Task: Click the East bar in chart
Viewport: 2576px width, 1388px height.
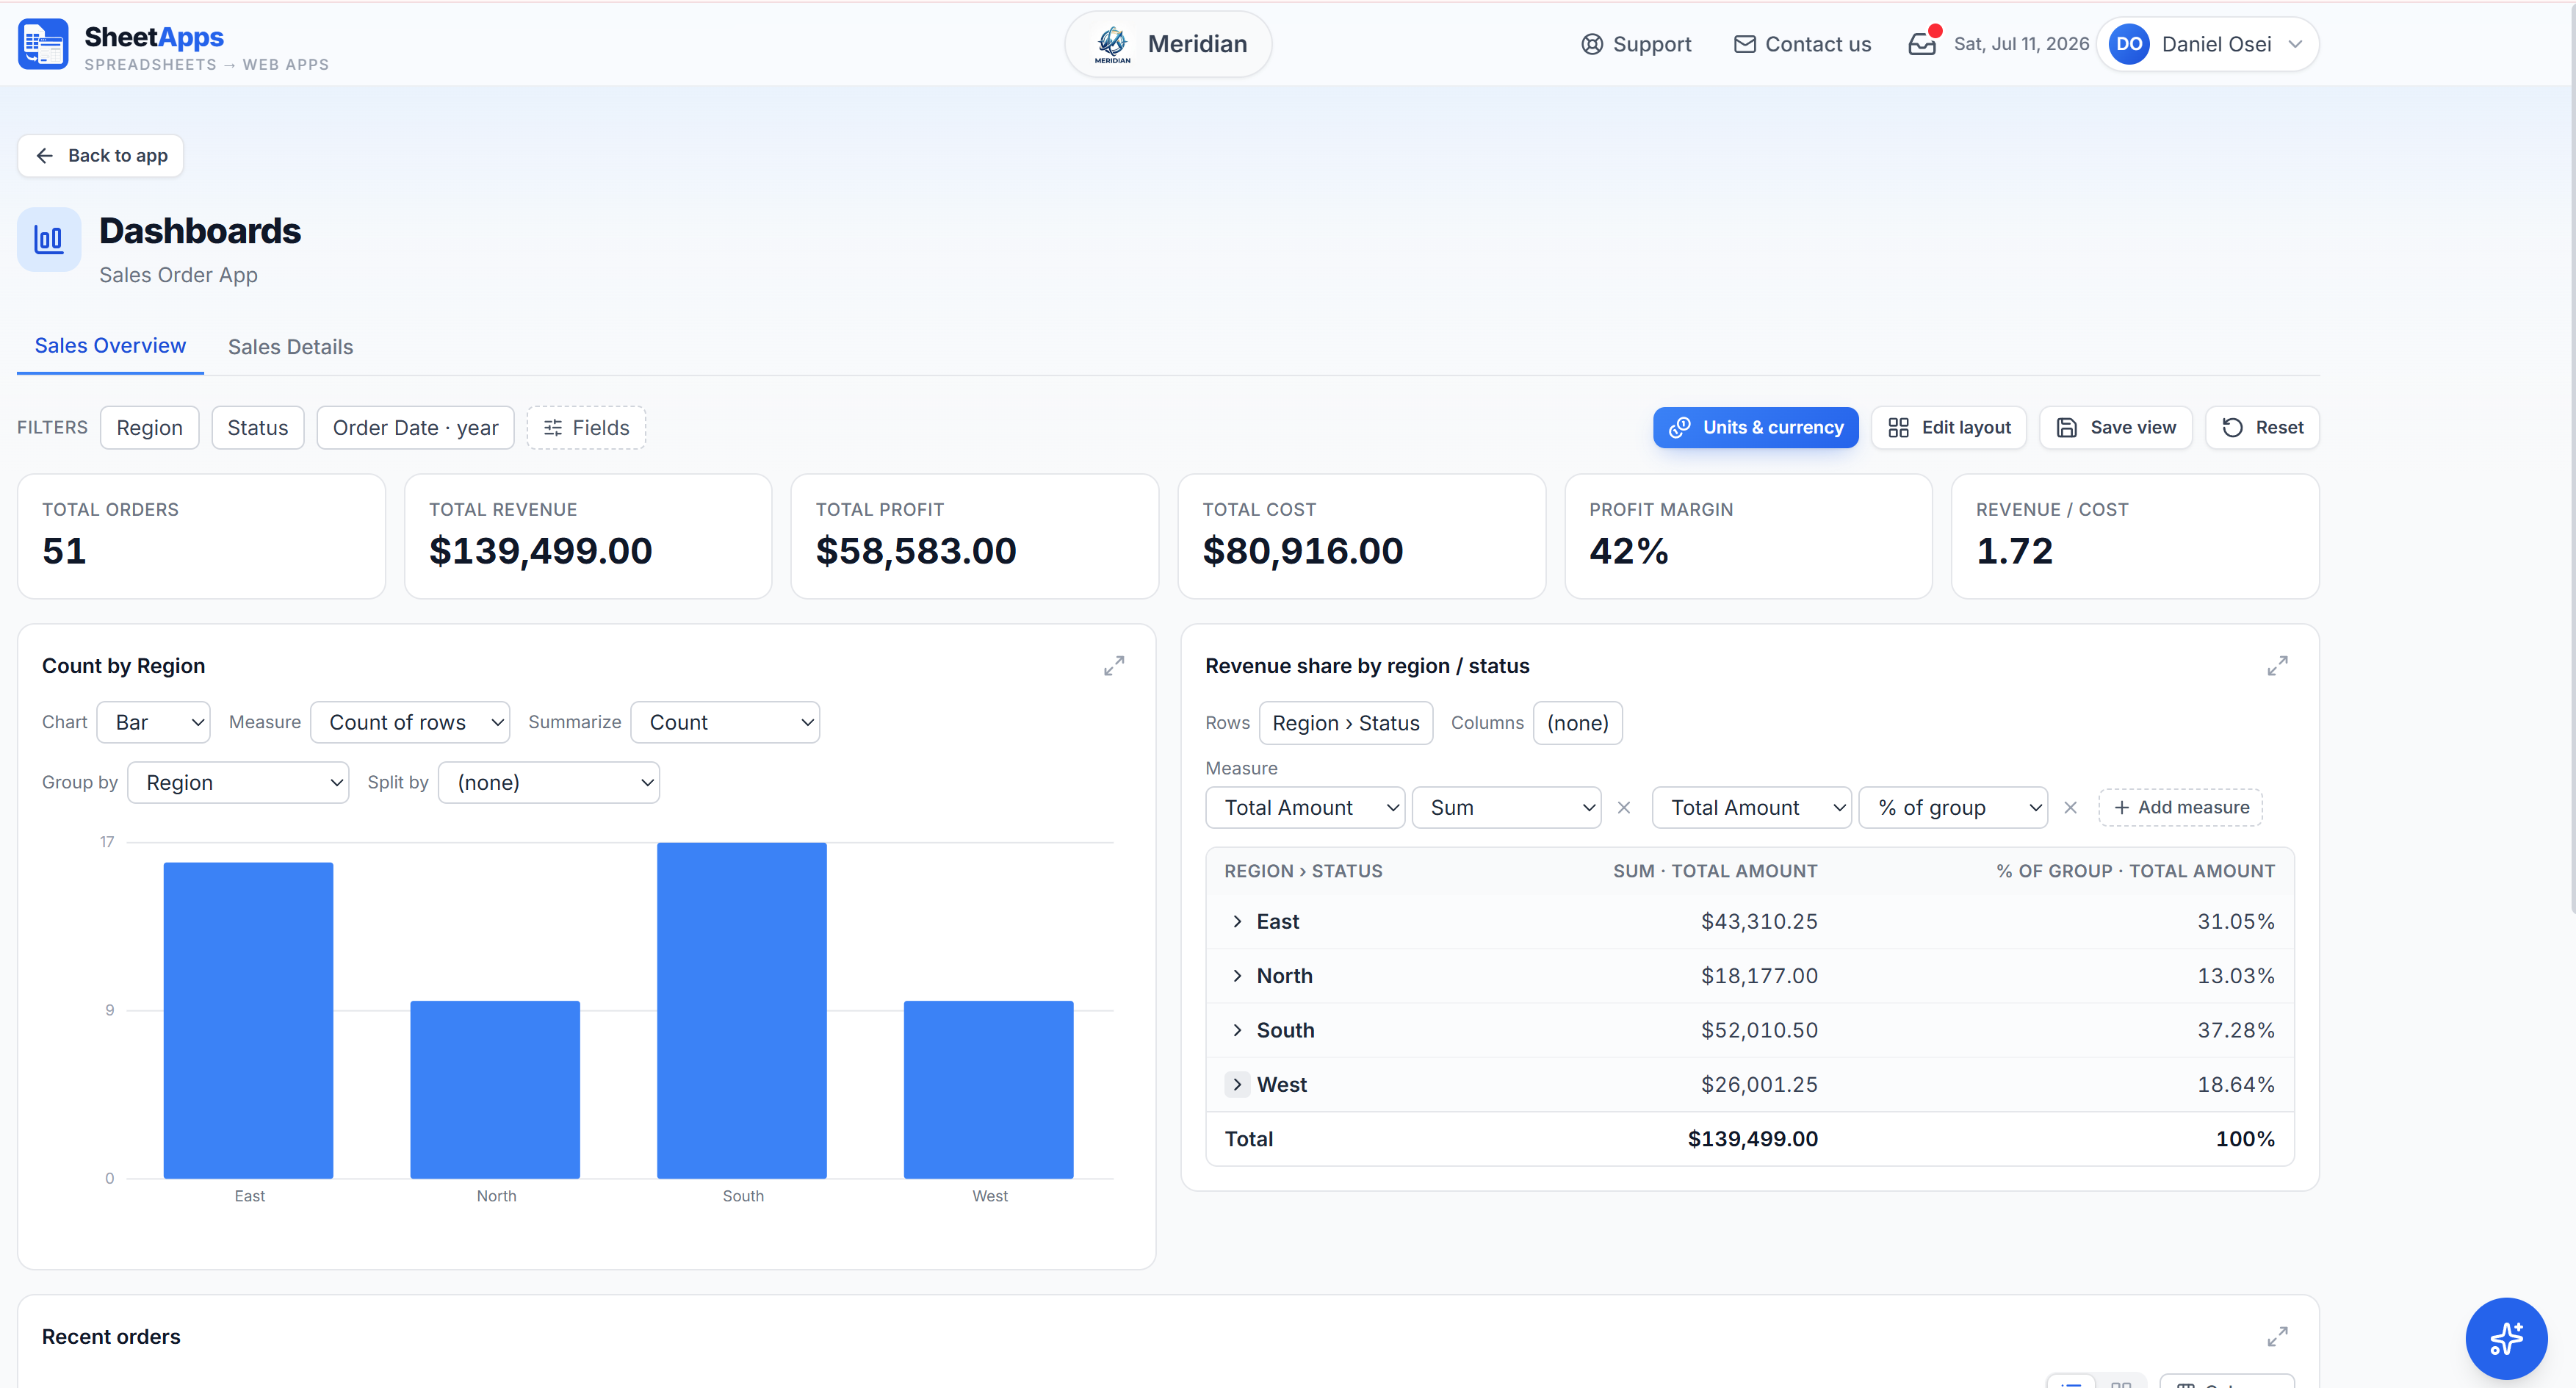Action: [x=248, y=1021]
